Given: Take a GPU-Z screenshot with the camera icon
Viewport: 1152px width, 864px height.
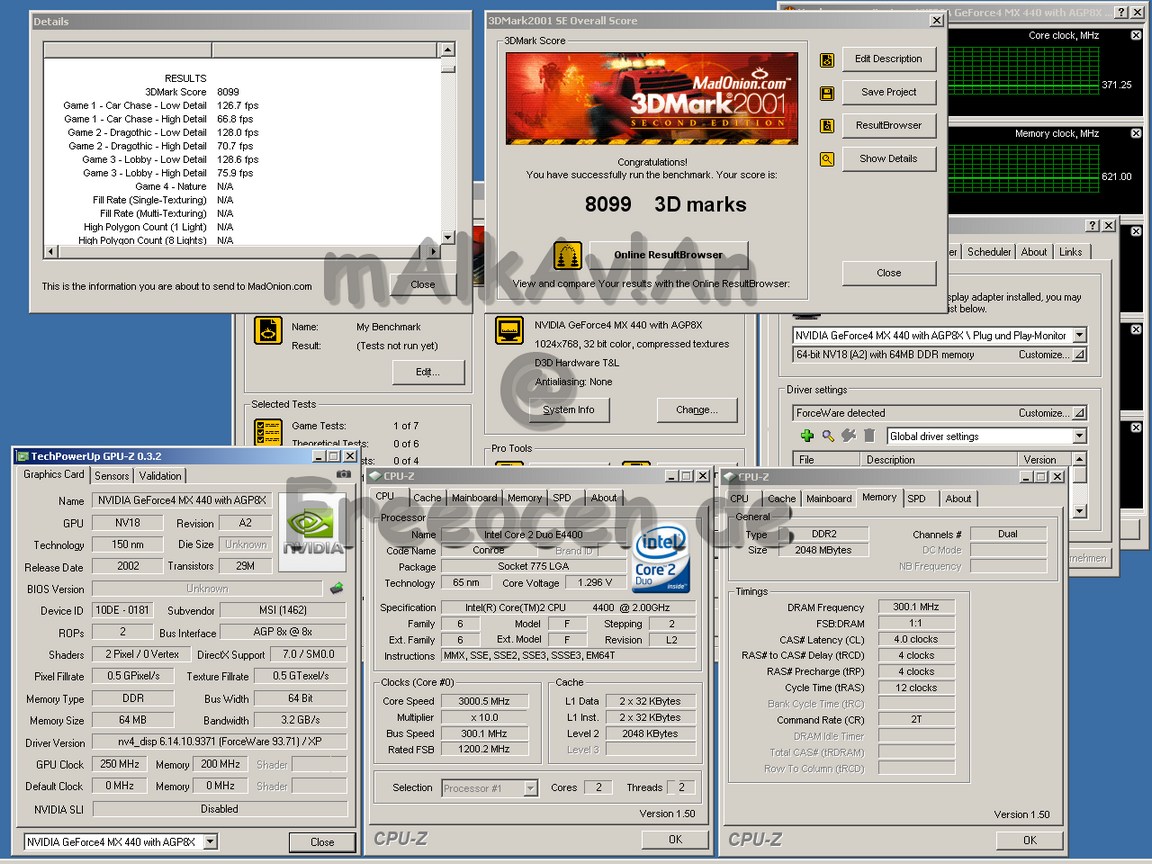Looking at the screenshot, I should pos(343,475).
